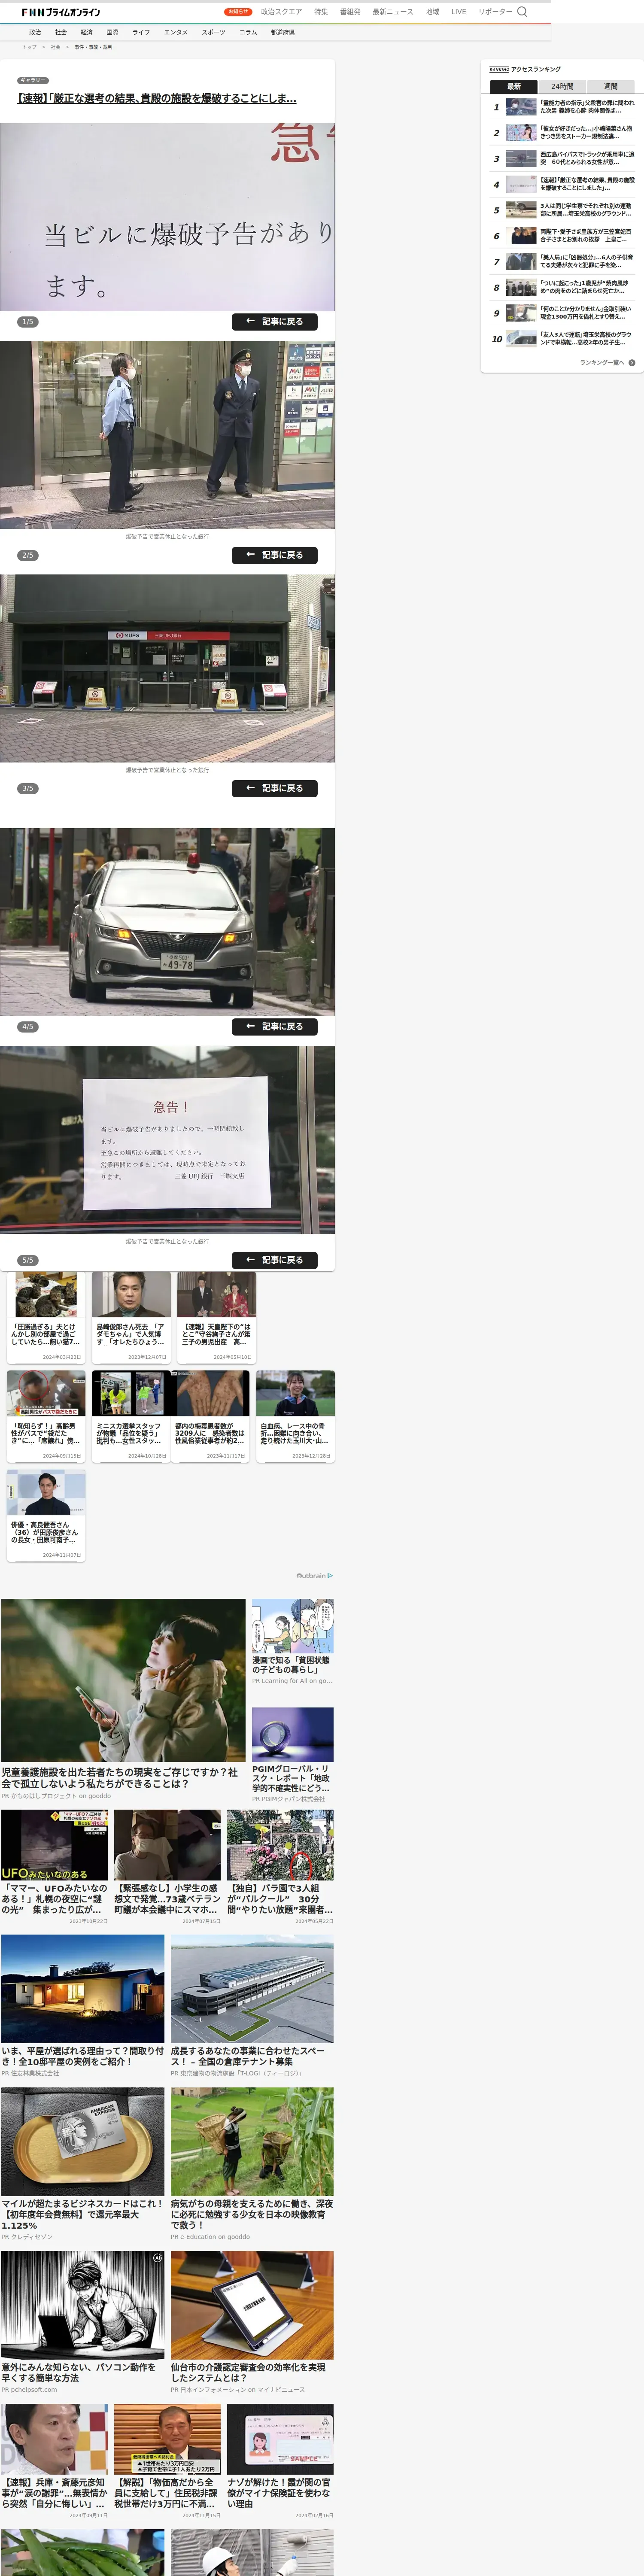Open rank 5 article 3人は同じ学生寮
Viewport: 644px width, 2576px height.
(x=563, y=210)
